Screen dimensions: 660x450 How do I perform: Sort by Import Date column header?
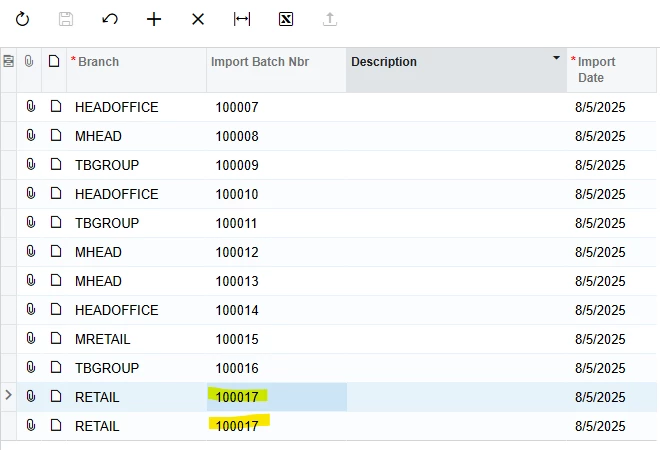(612, 70)
